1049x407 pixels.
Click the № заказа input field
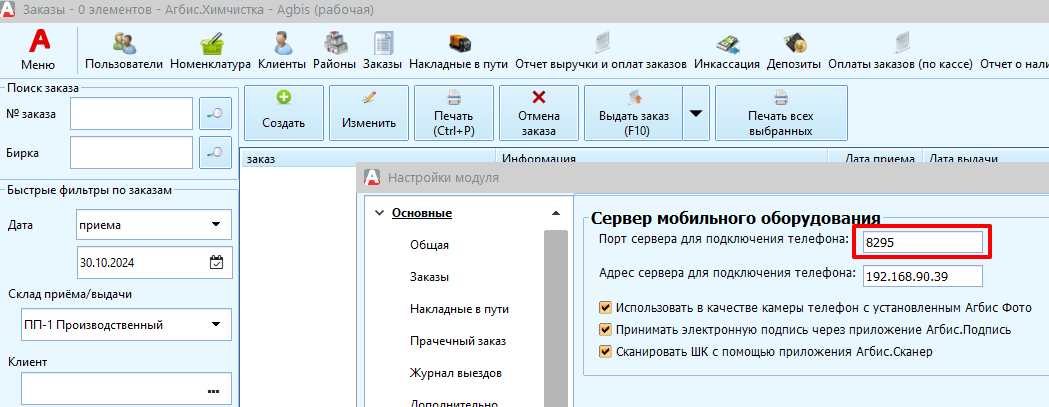point(132,114)
